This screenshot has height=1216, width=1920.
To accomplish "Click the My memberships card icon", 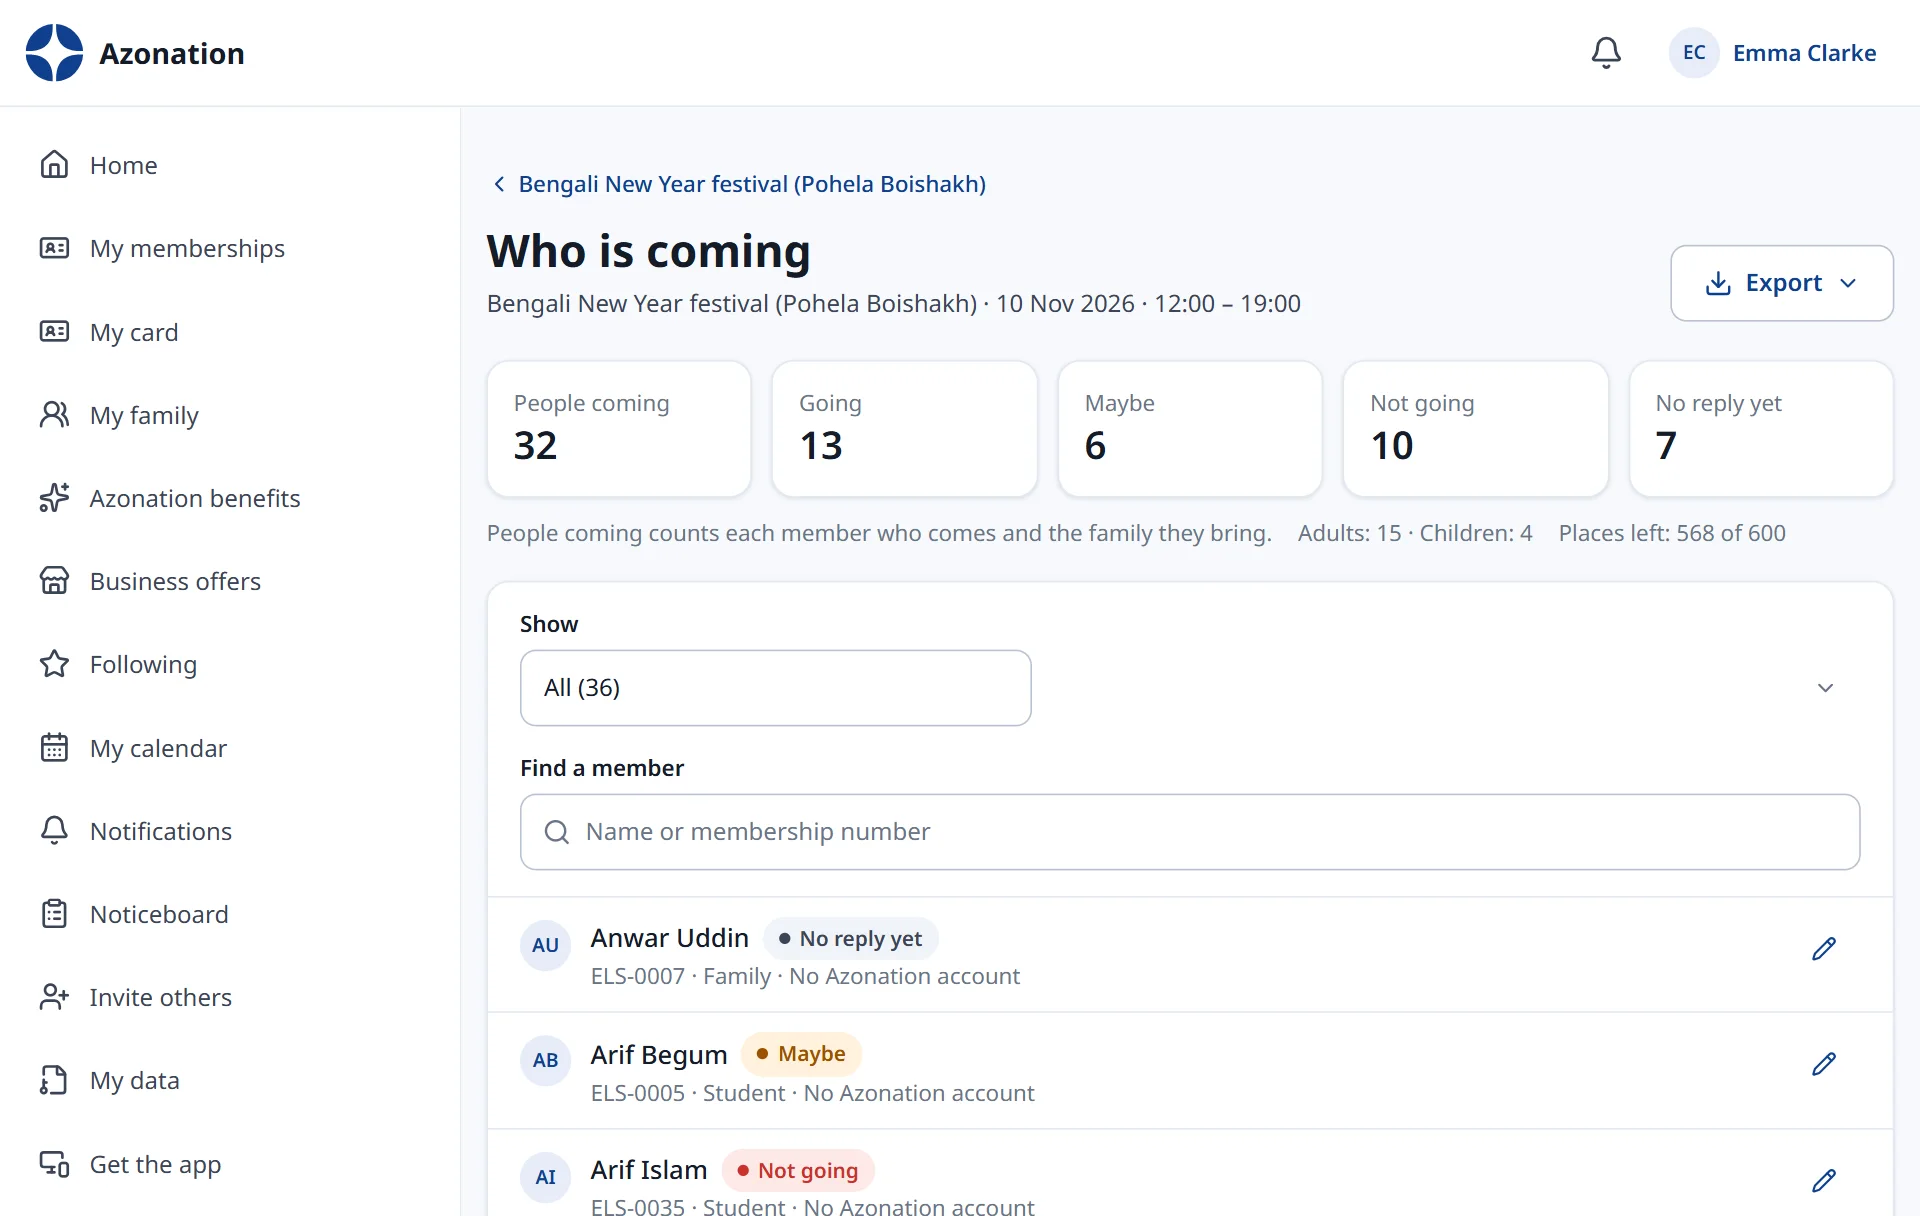I will [54, 248].
